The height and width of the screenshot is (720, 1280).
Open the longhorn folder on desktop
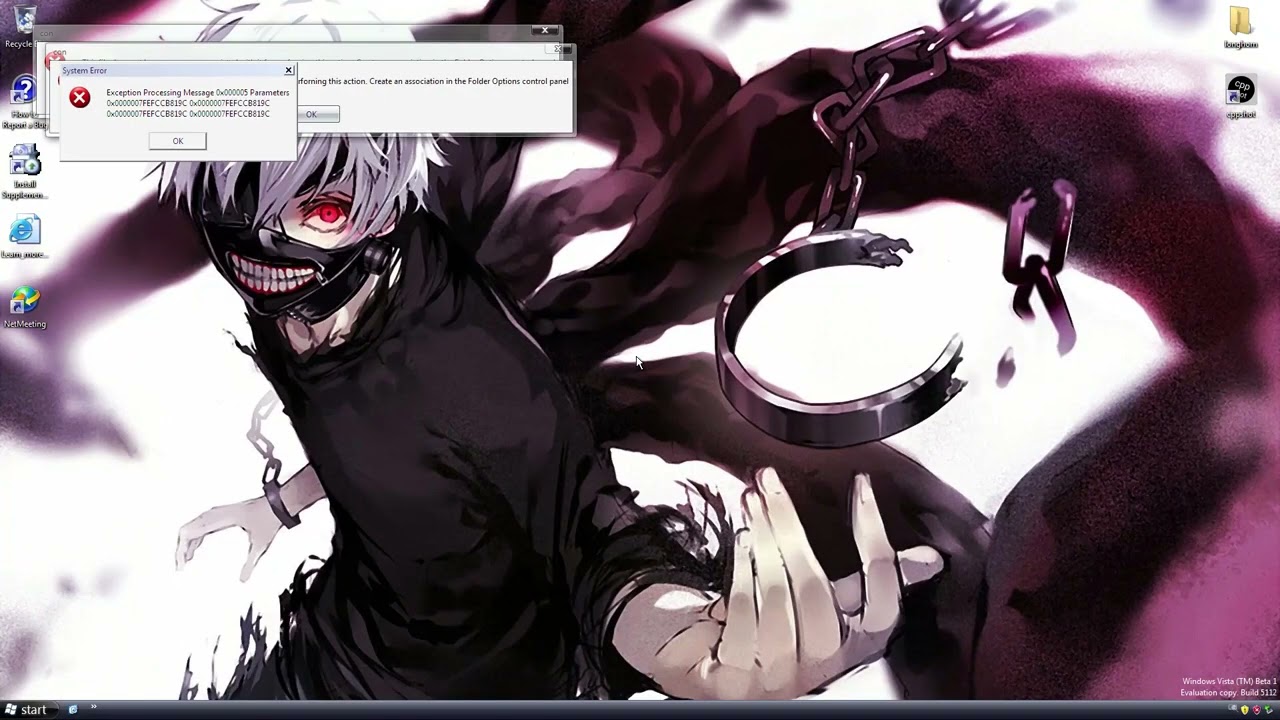[1240, 27]
